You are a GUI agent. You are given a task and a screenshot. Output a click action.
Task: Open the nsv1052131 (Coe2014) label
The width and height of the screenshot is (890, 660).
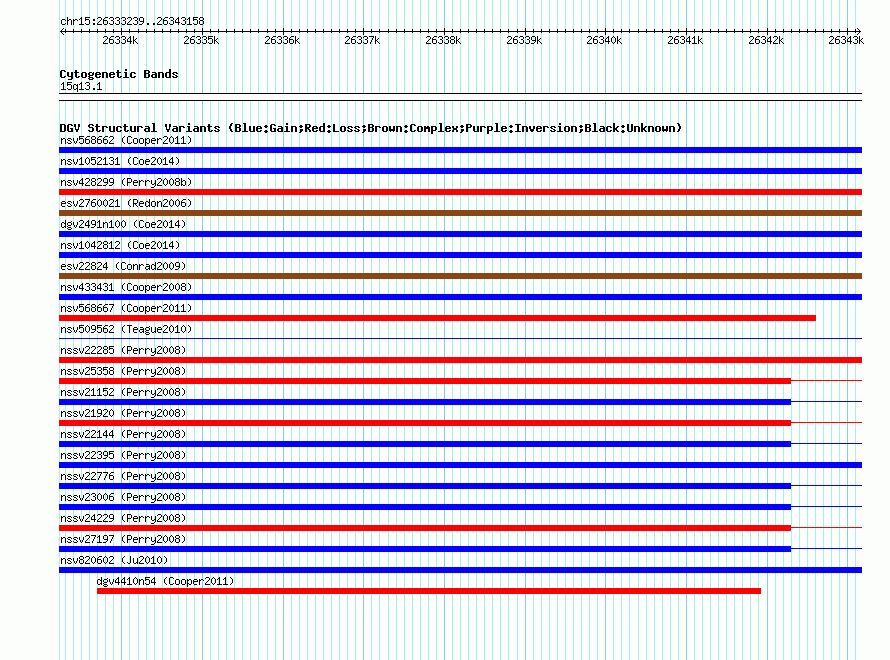point(120,161)
